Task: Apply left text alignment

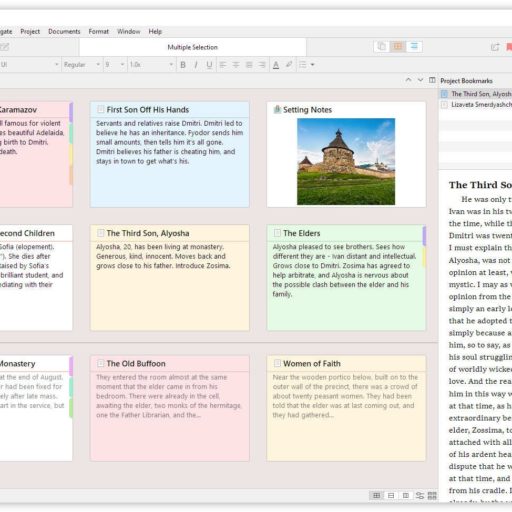Action: point(223,65)
